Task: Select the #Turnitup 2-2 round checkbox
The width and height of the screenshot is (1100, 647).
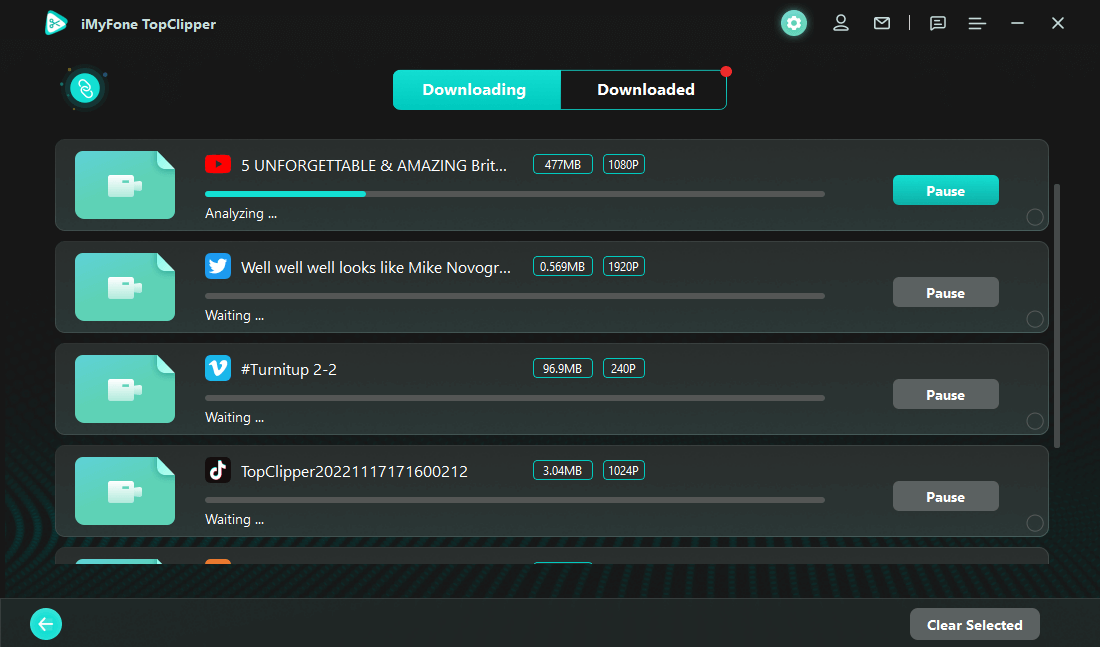Action: click(x=1035, y=421)
